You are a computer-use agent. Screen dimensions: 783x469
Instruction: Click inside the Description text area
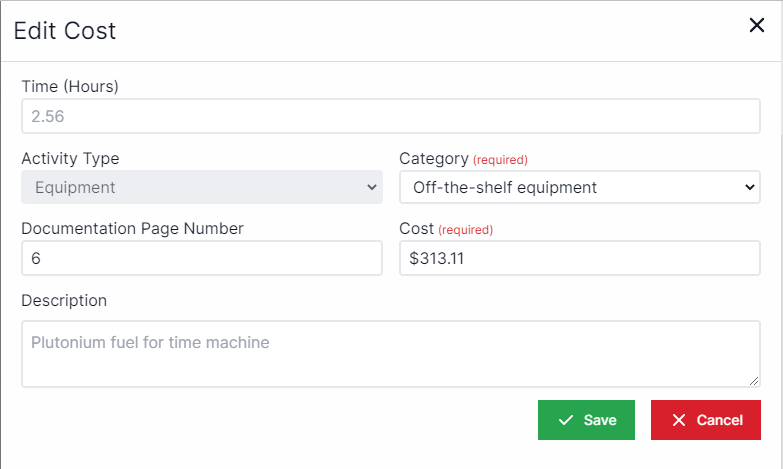coord(391,353)
